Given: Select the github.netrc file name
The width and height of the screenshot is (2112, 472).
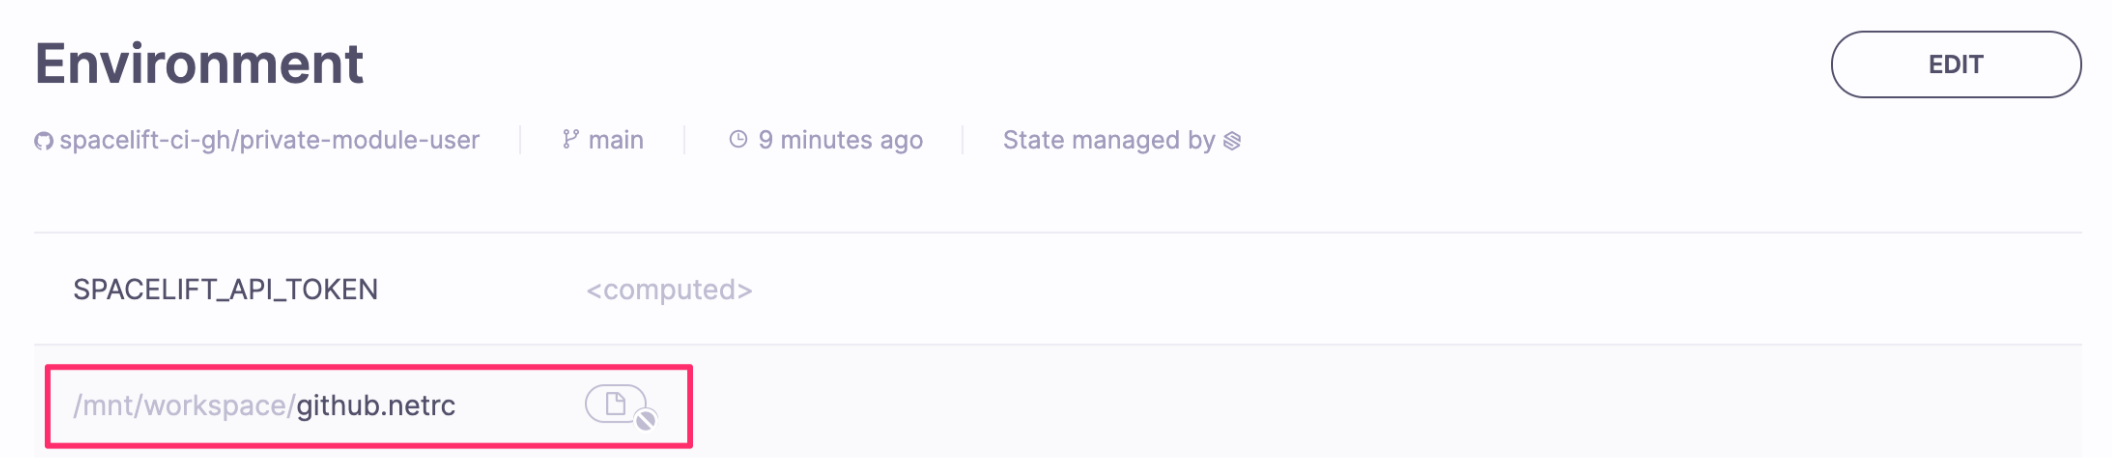Looking at the screenshot, I should (376, 406).
